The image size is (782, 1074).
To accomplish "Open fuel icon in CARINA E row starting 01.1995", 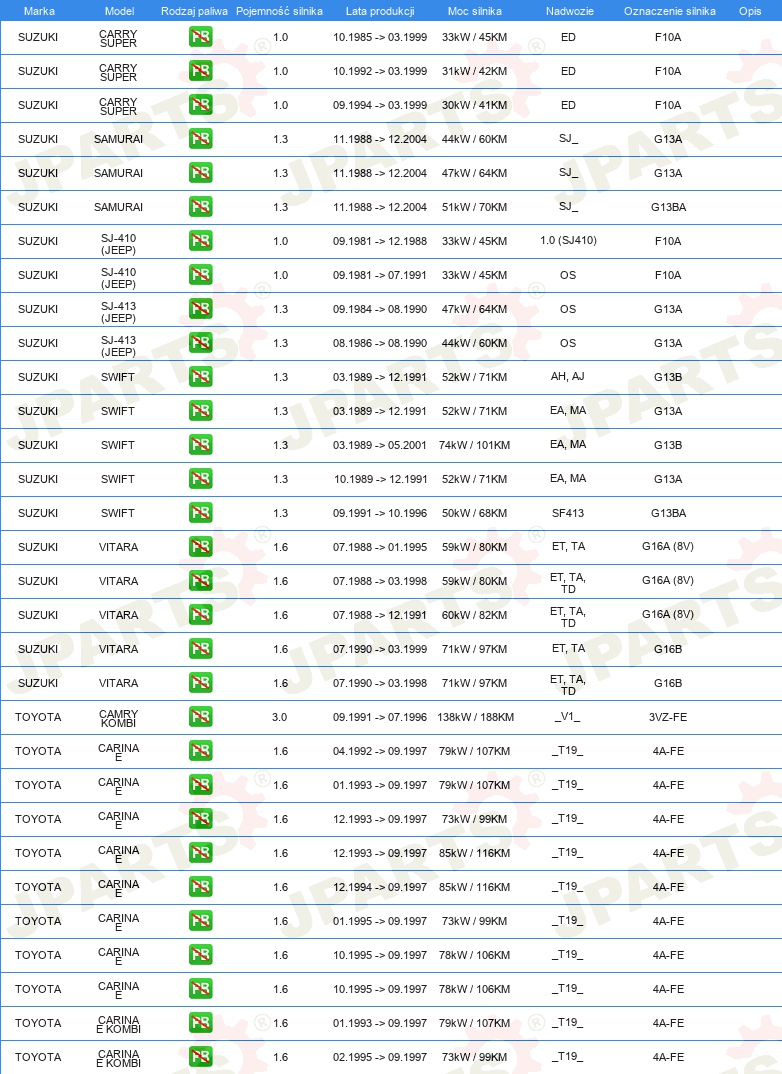I will coord(201,921).
